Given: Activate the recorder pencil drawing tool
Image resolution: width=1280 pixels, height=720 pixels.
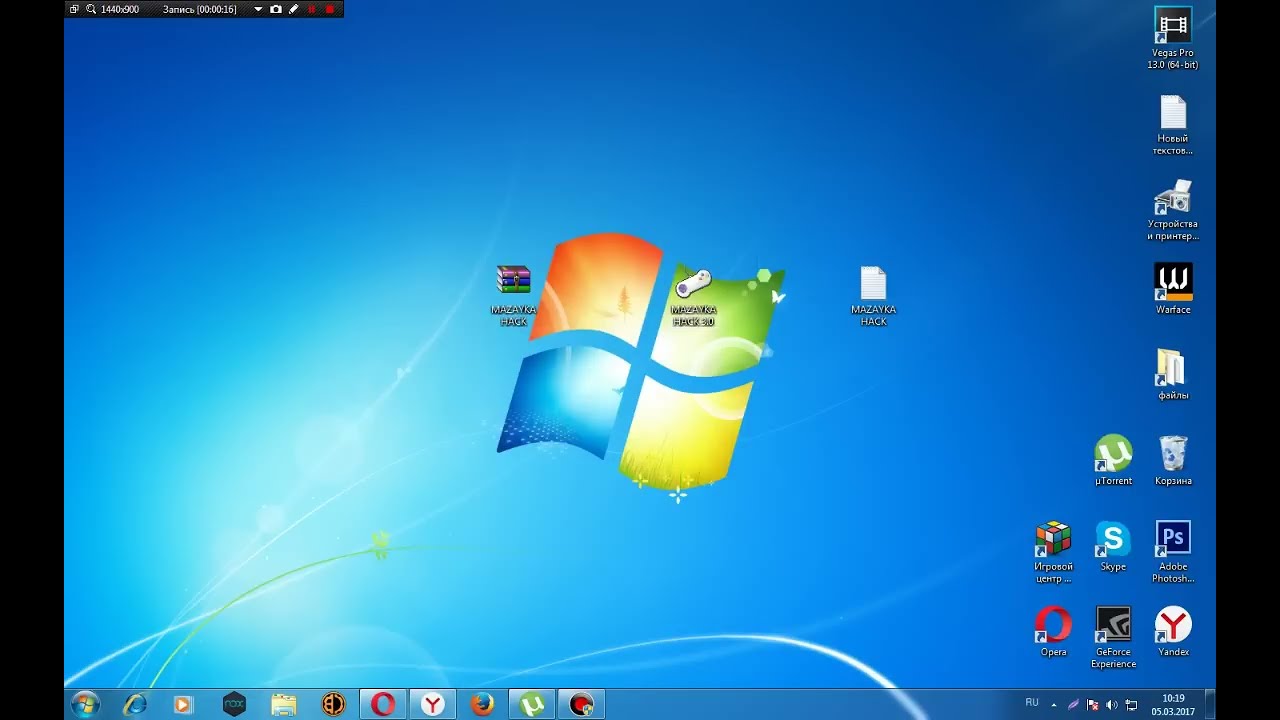Looking at the screenshot, I should click(x=293, y=9).
